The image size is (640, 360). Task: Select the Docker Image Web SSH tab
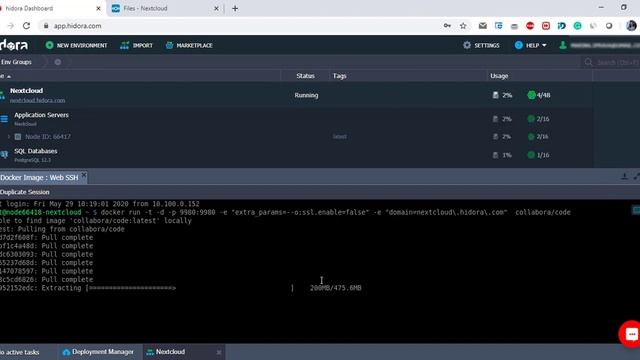pyautogui.click(x=39, y=178)
